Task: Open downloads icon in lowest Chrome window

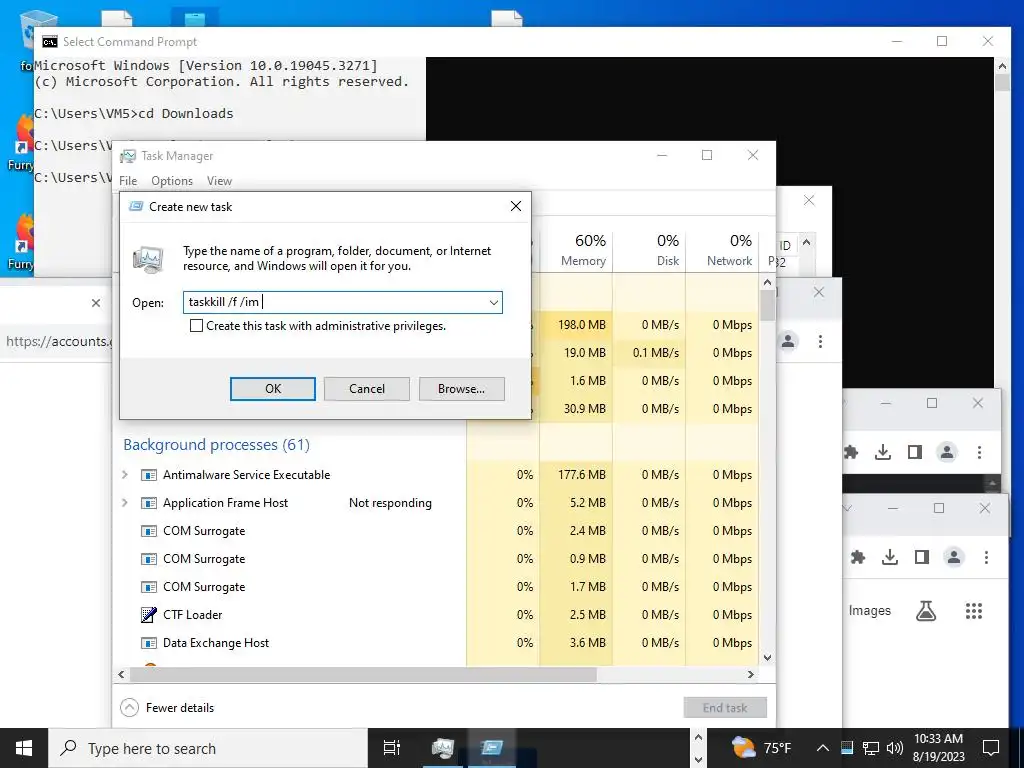Action: 889,557
